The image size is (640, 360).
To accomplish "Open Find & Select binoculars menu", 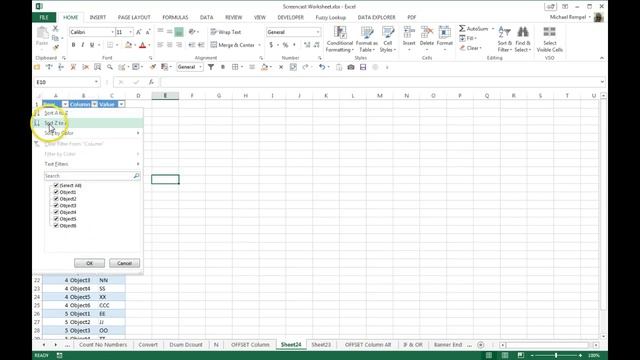I will [x=523, y=39].
